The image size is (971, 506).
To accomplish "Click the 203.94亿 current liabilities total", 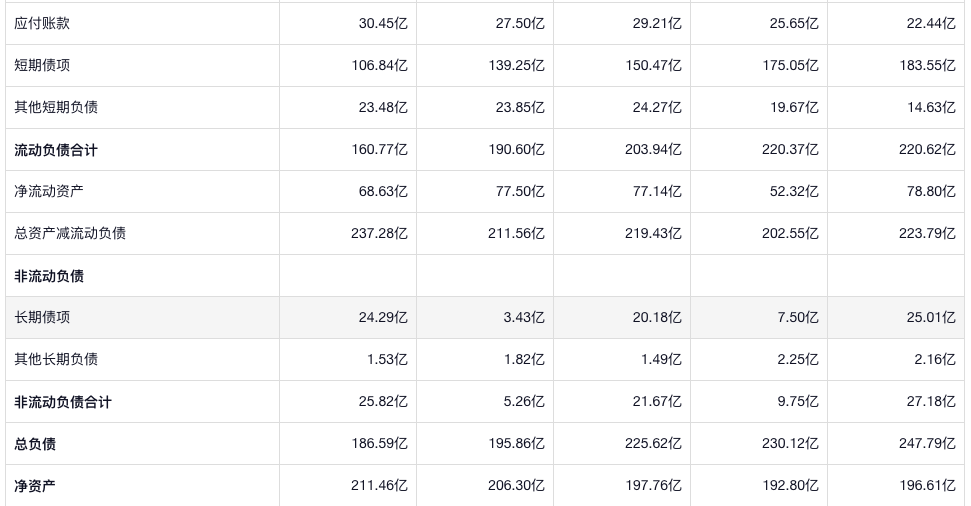I will tap(653, 150).
